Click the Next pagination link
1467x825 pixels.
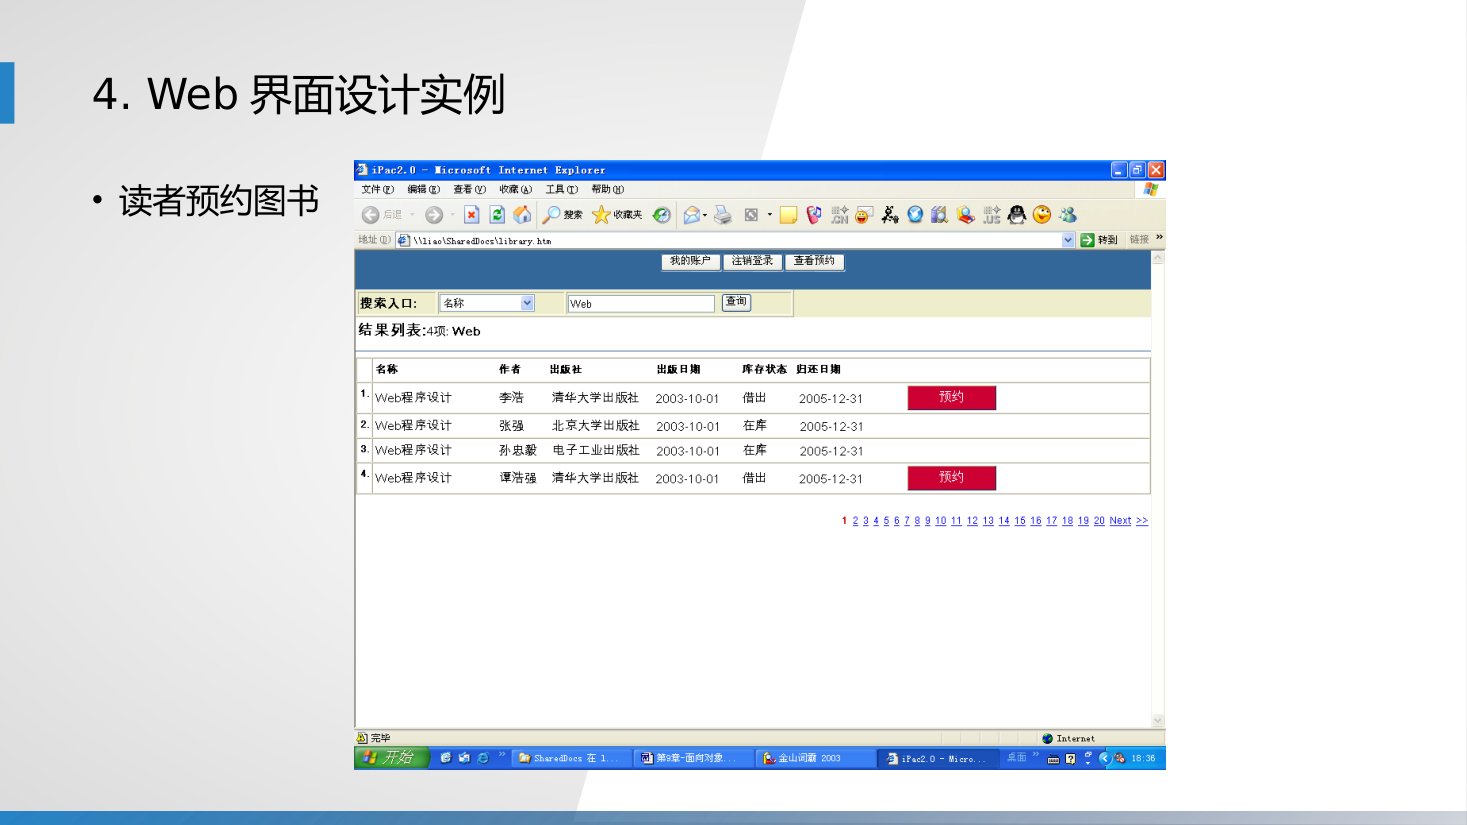[1120, 521]
